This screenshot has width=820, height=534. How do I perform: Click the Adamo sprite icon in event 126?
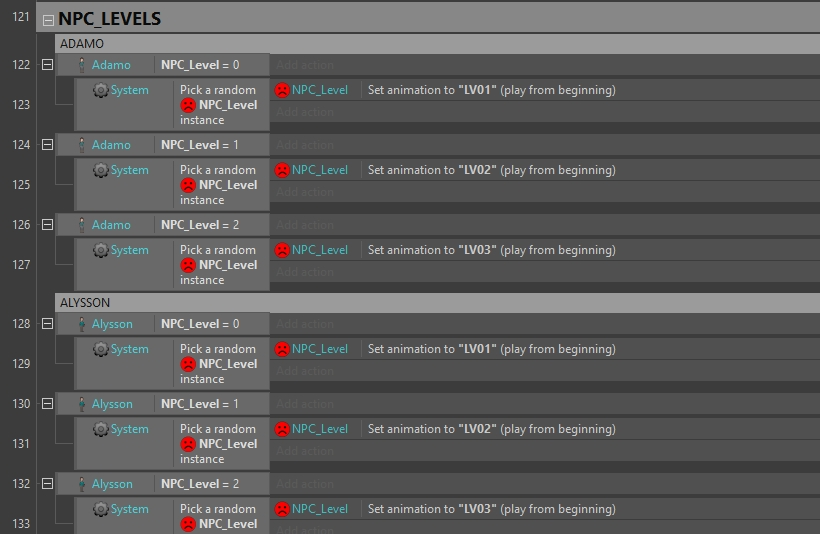click(82, 225)
